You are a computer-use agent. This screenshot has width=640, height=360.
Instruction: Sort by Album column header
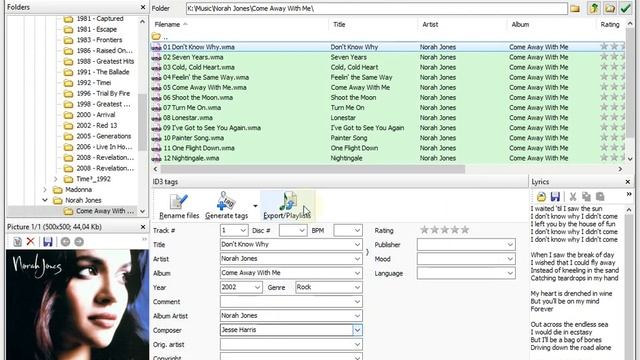551,24
